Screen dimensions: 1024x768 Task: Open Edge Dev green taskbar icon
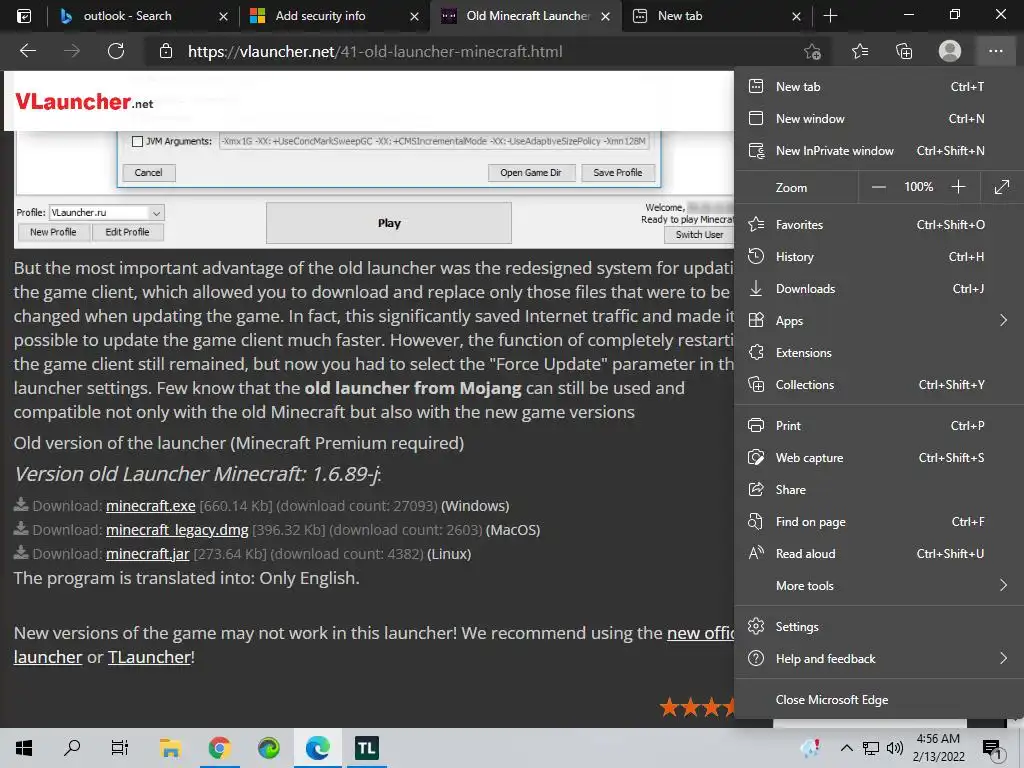coord(268,747)
